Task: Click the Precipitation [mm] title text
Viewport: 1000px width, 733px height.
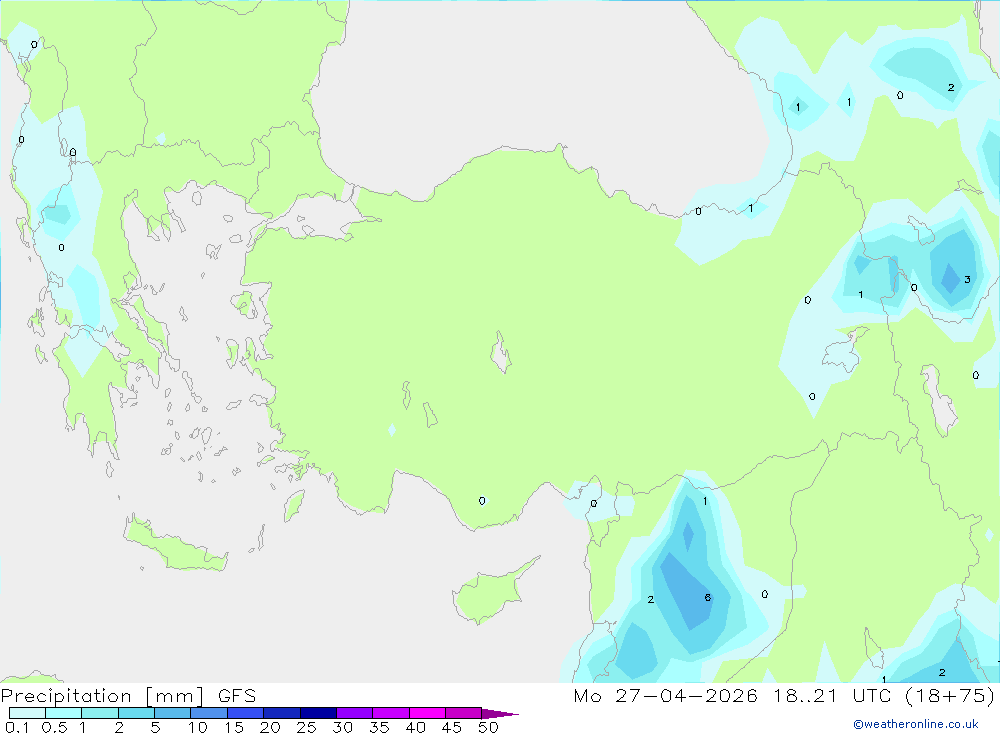Action: tap(103, 695)
